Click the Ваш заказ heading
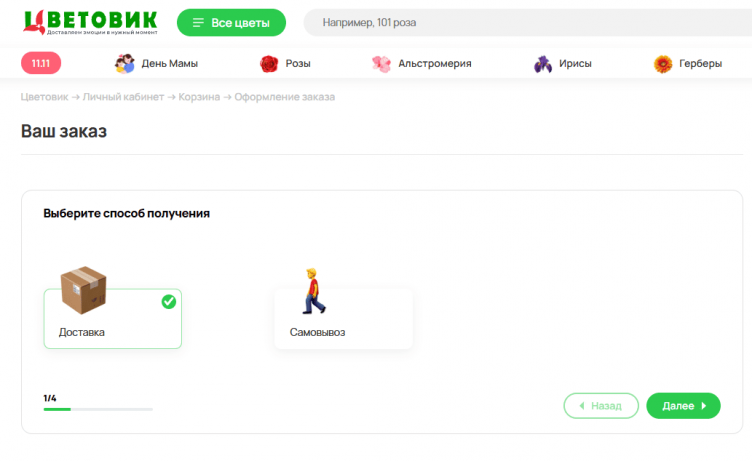The width and height of the screenshot is (752, 461). pos(64,131)
